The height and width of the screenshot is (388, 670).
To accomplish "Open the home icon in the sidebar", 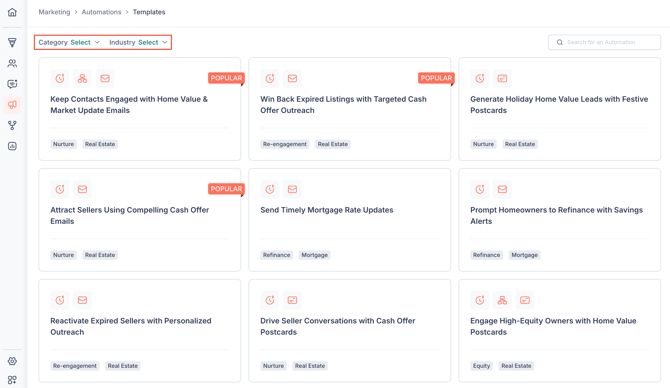I will click(x=12, y=12).
